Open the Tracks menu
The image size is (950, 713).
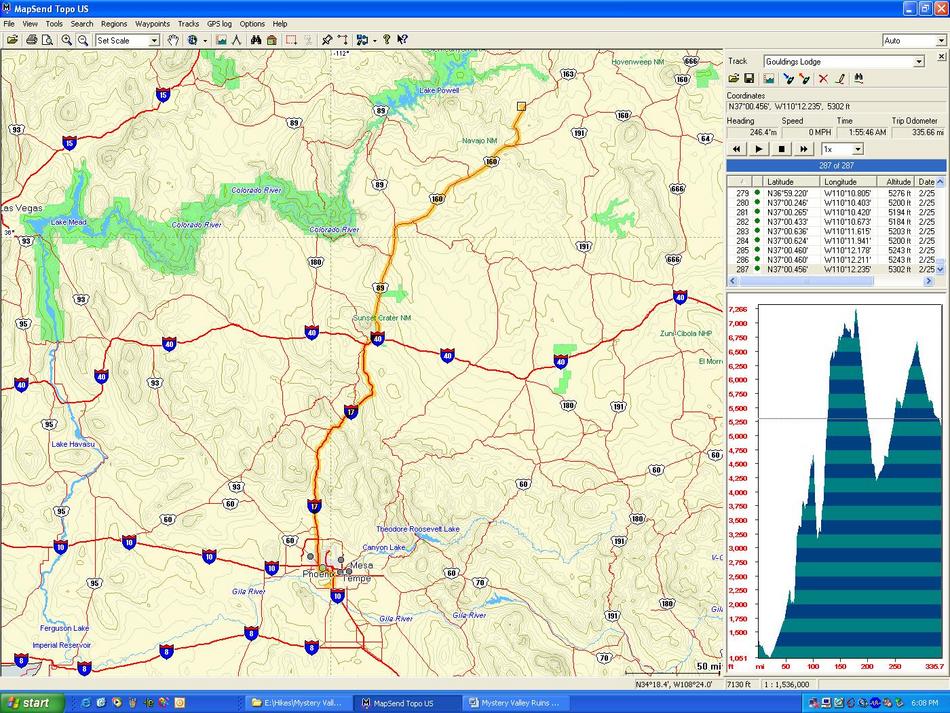[188, 24]
